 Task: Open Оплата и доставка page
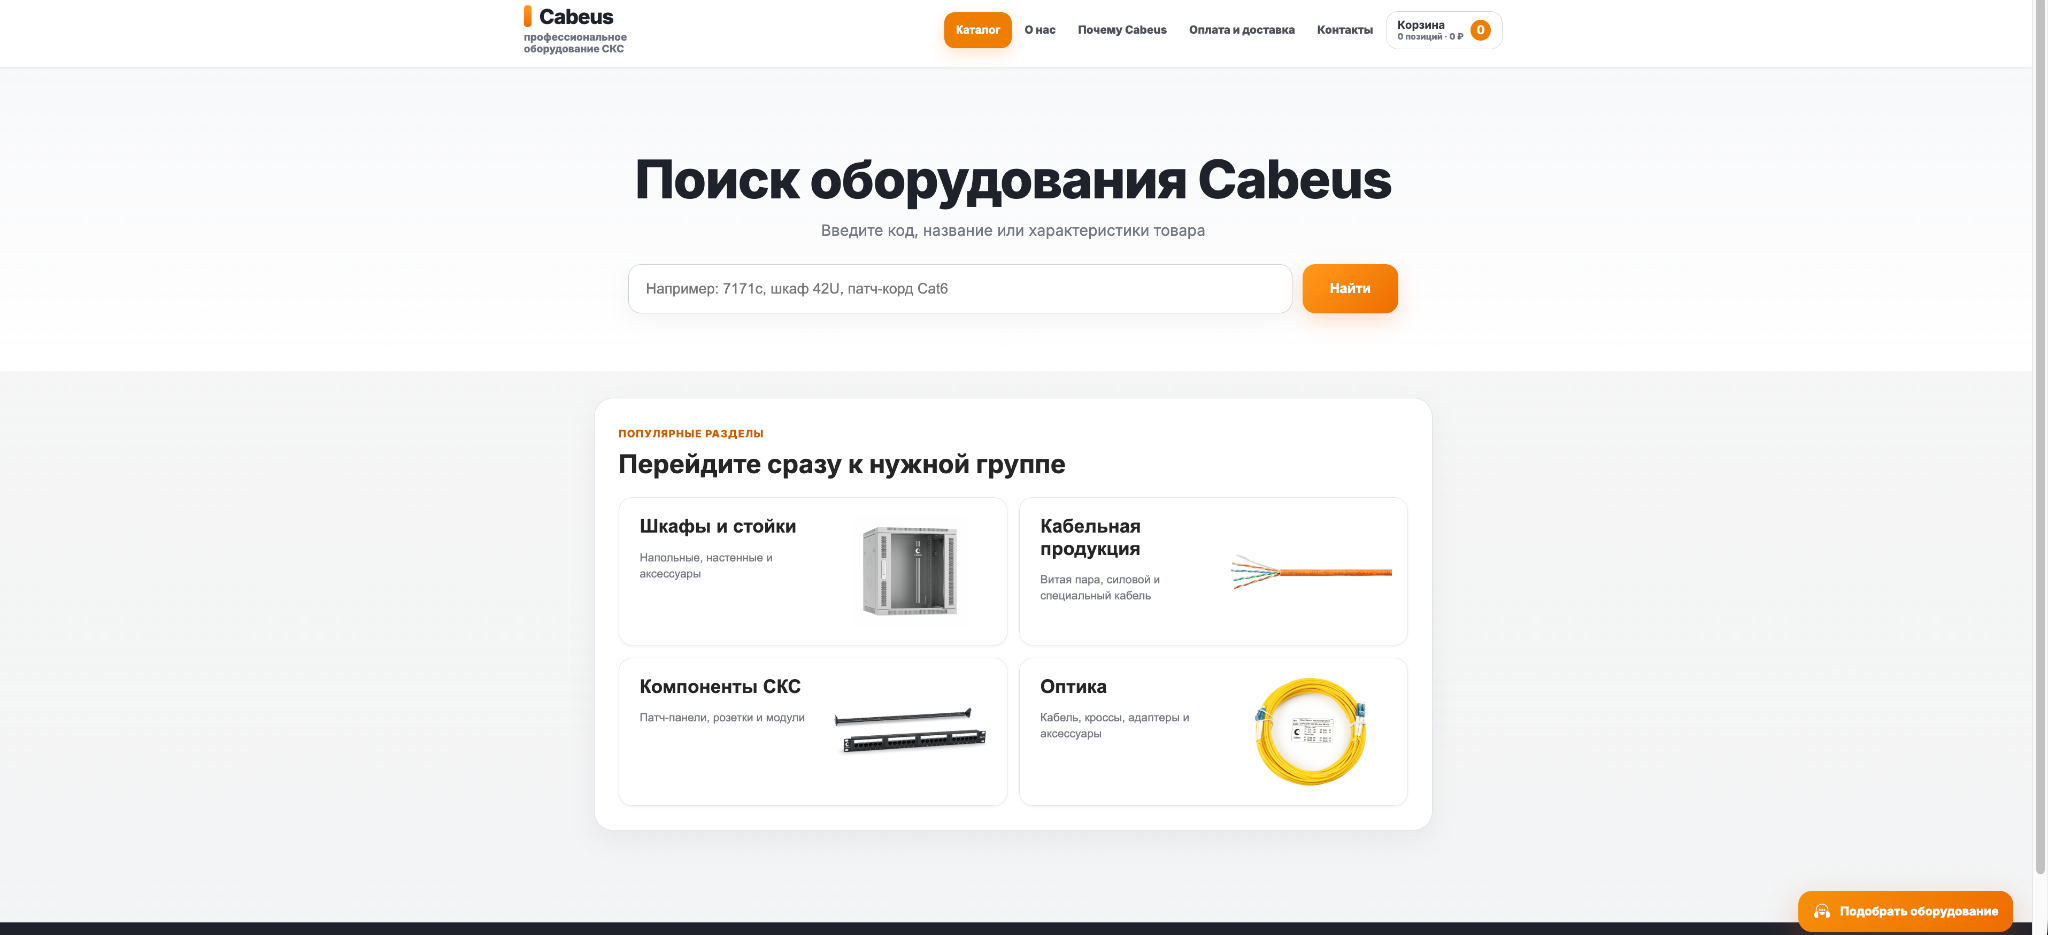[x=1241, y=30]
